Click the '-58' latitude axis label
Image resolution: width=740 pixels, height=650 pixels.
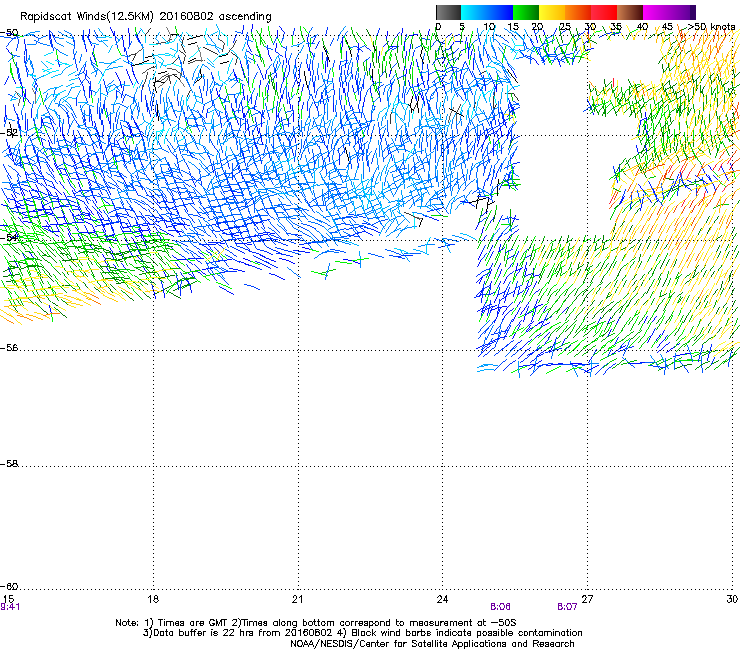(x=9, y=464)
